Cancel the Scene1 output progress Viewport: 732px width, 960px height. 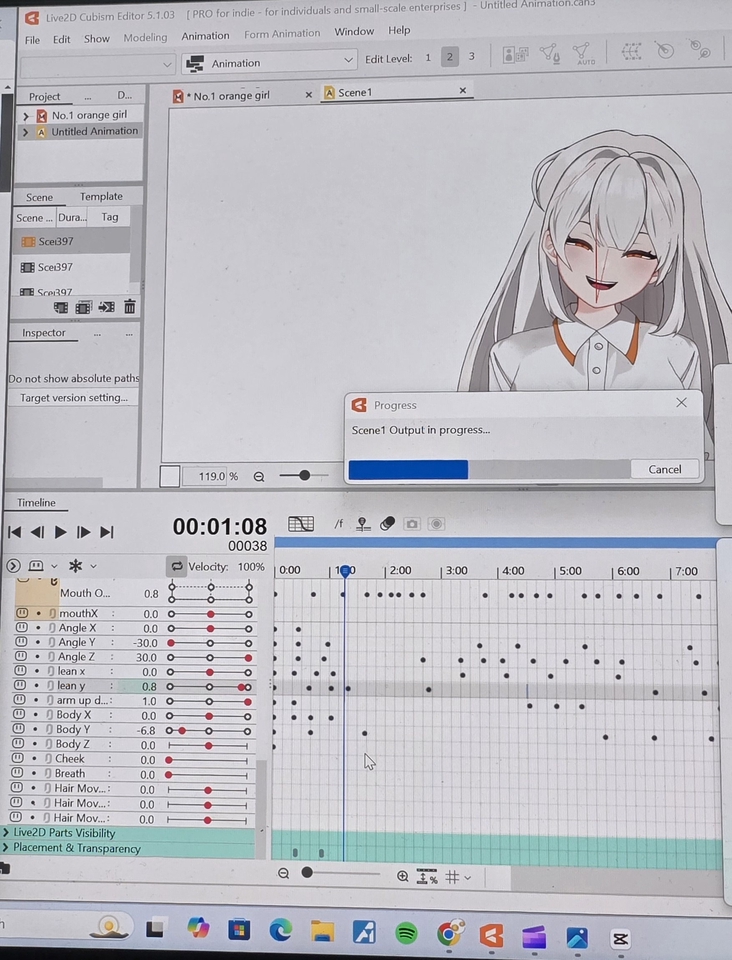point(664,469)
